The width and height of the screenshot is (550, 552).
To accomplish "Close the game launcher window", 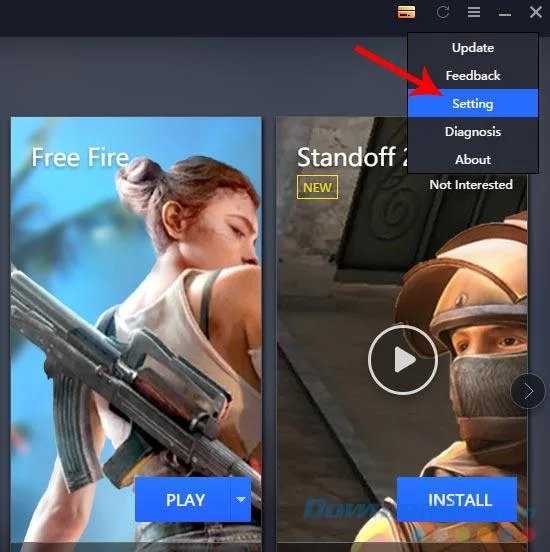I will [x=536, y=12].
